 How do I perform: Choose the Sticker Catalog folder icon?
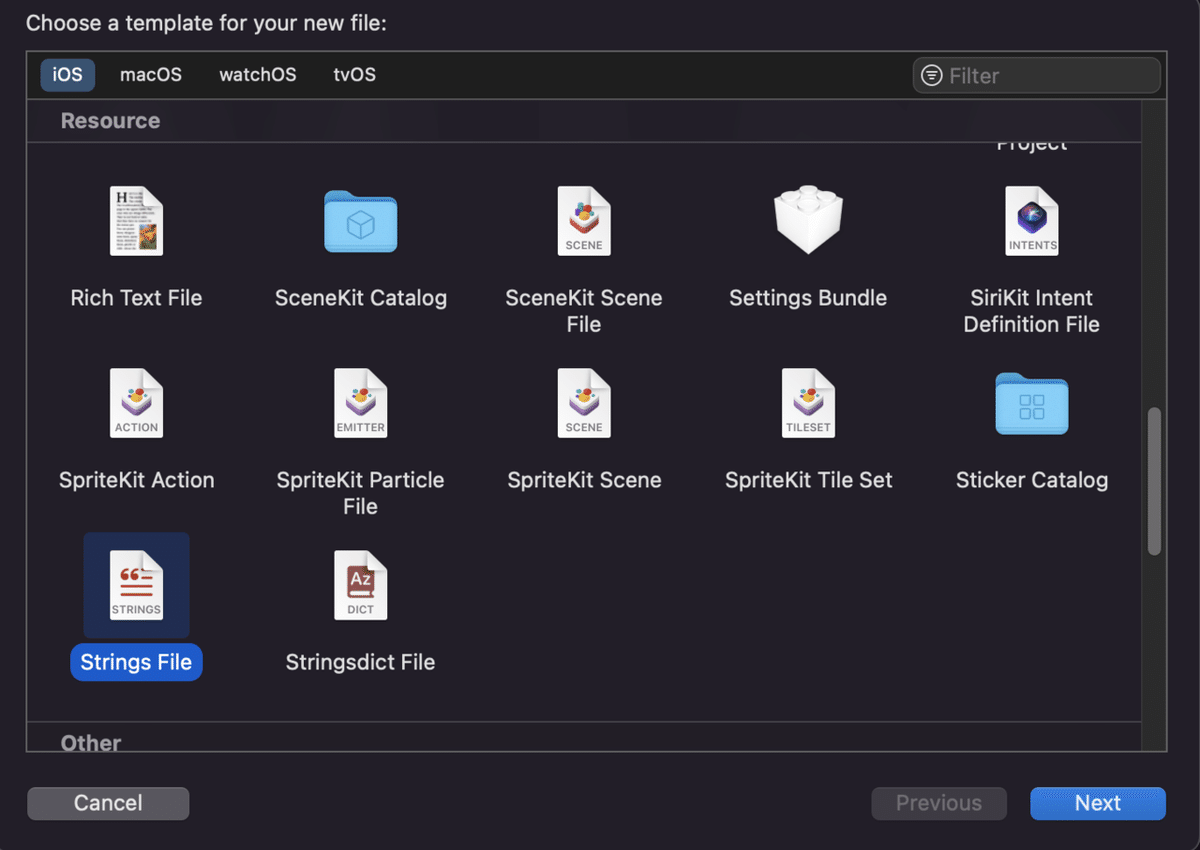click(1032, 403)
